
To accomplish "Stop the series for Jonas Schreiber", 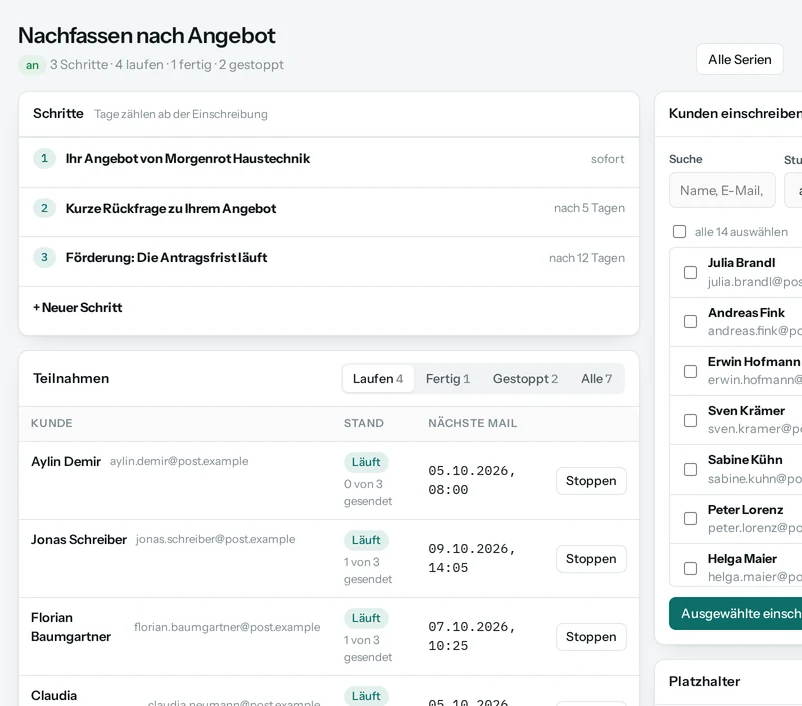I will pos(591,559).
